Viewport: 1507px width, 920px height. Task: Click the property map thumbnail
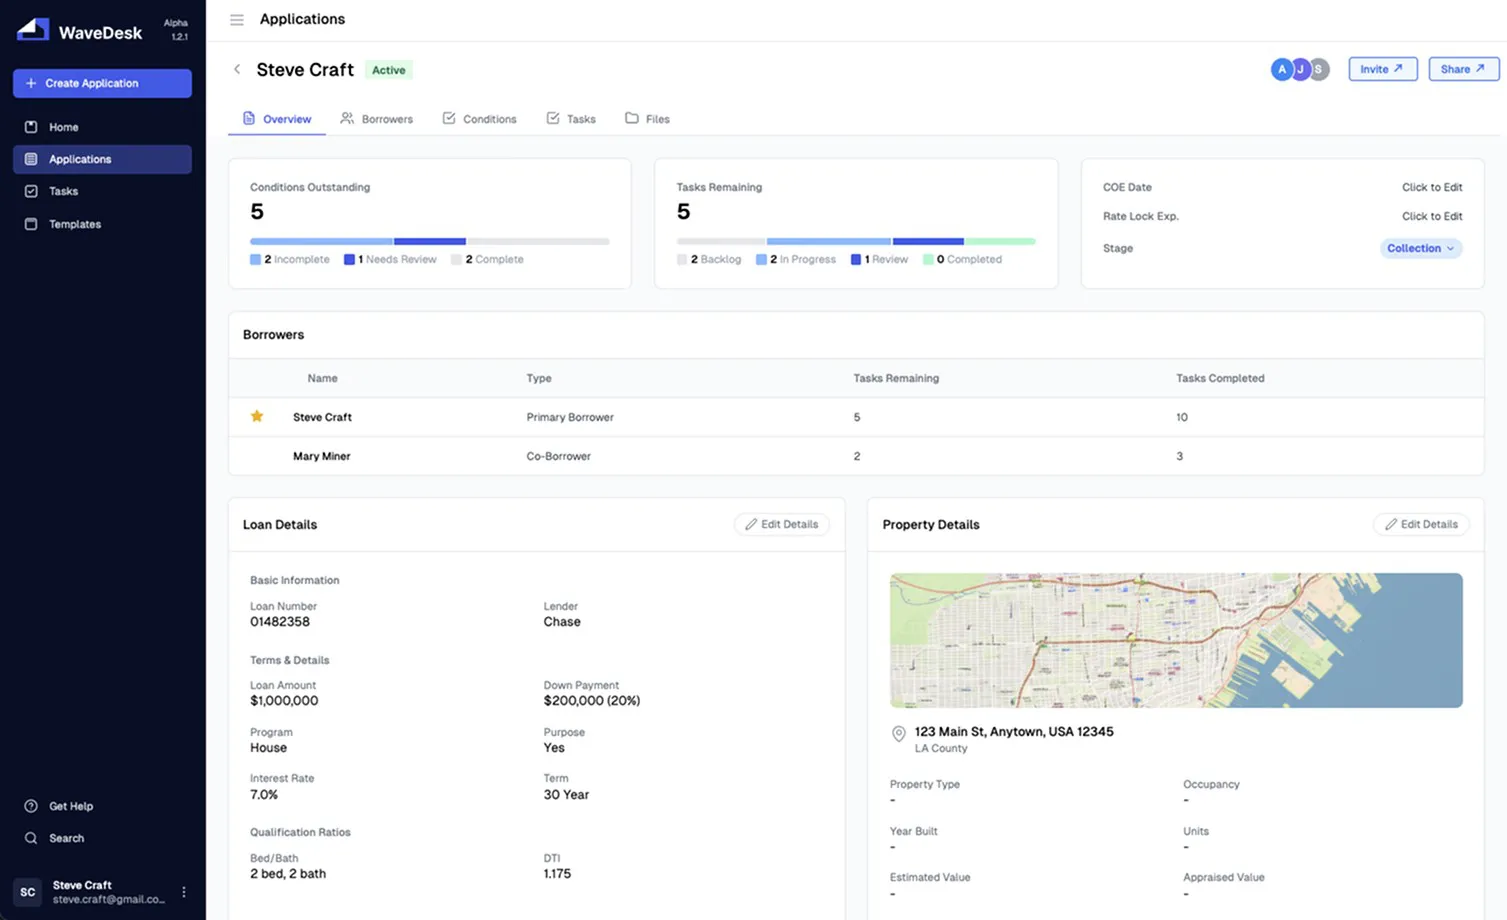(1175, 640)
